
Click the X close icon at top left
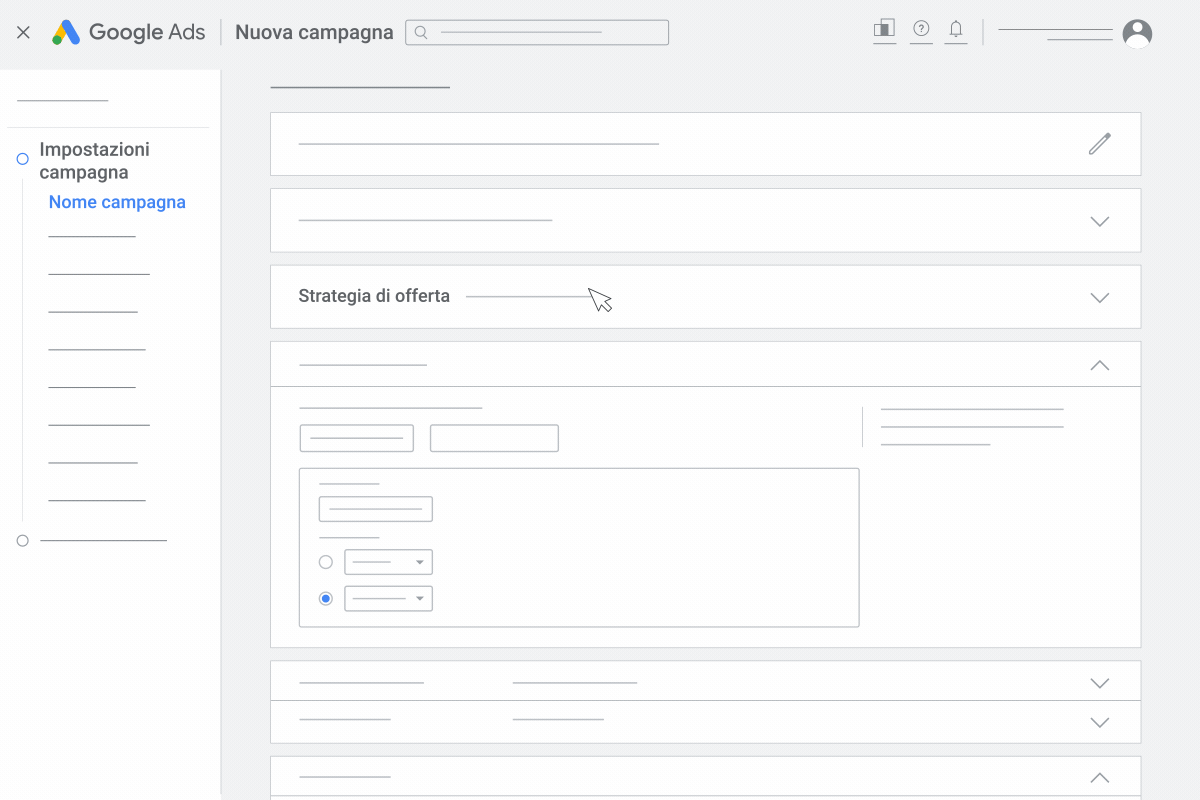pos(24,32)
